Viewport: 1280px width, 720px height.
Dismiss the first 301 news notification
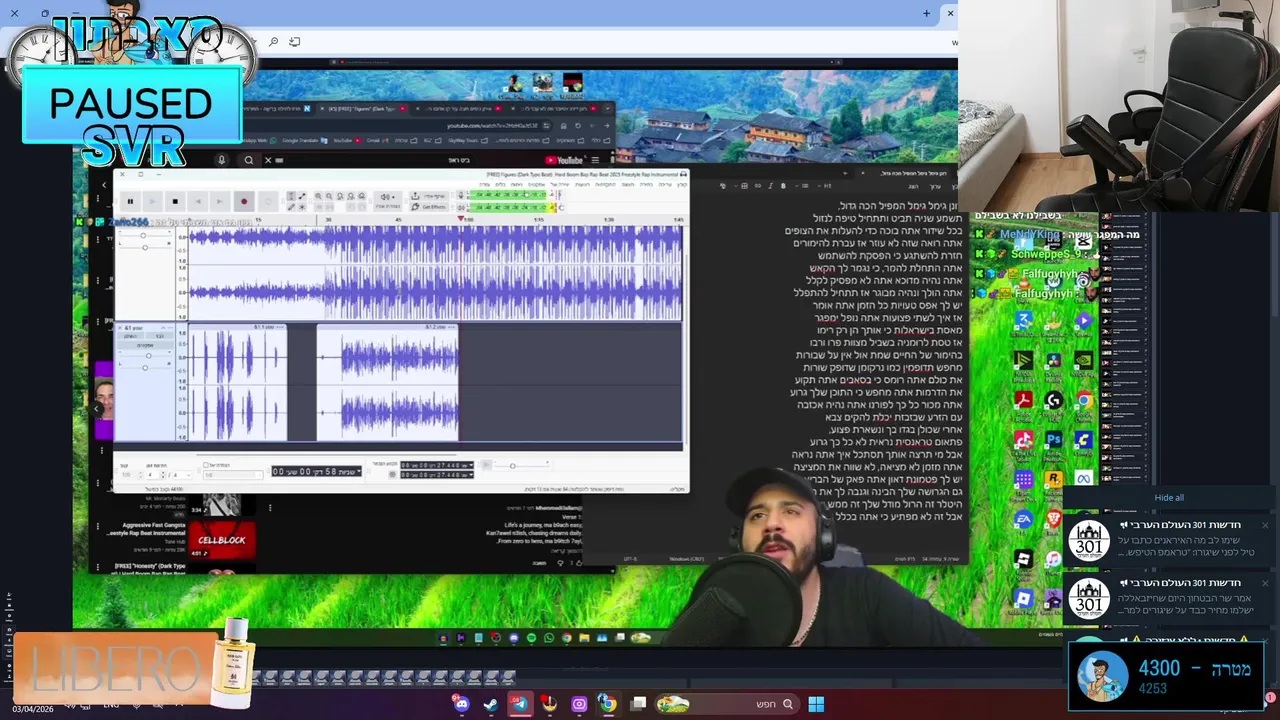tap(1265, 525)
